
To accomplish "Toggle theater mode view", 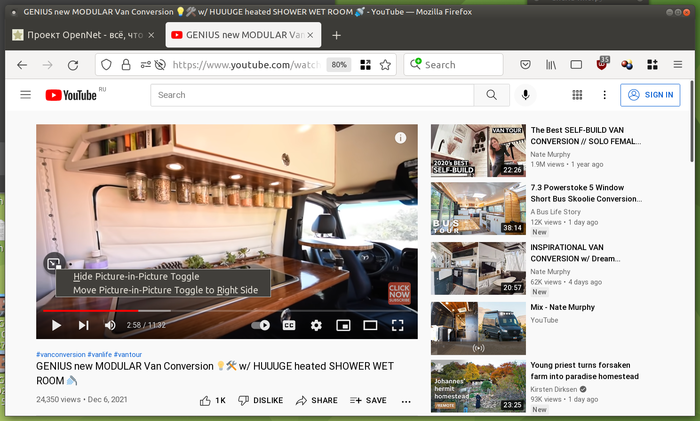I will (x=370, y=325).
